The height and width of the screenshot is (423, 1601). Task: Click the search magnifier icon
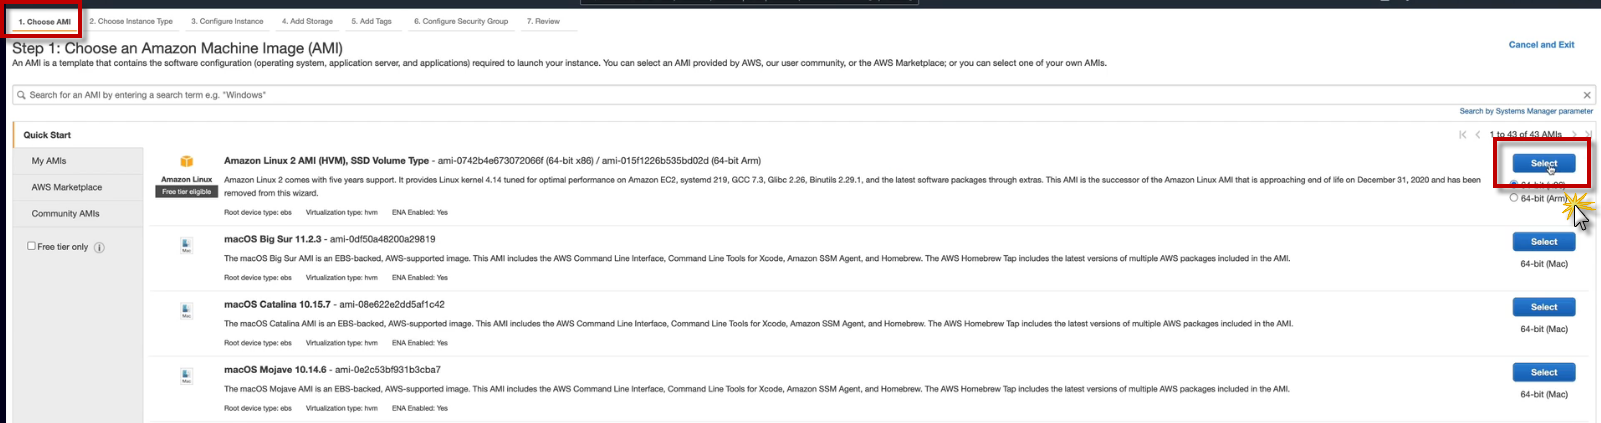pyautogui.click(x=21, y=95)
